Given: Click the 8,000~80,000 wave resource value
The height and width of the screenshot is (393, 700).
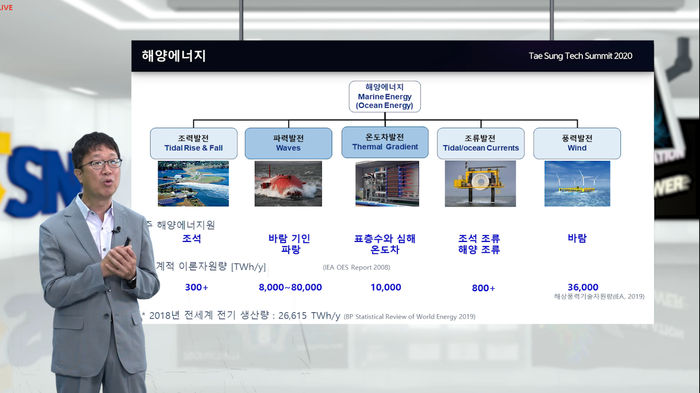Looking at the screenshot, I should point(290,287).
